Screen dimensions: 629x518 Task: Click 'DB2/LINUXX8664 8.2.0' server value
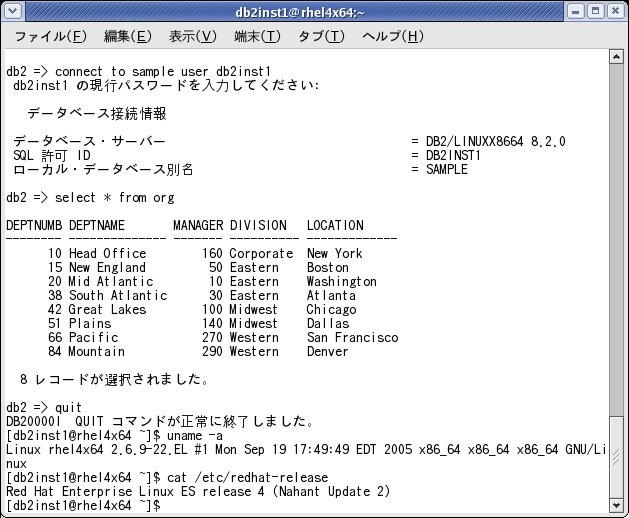point(496,142)
